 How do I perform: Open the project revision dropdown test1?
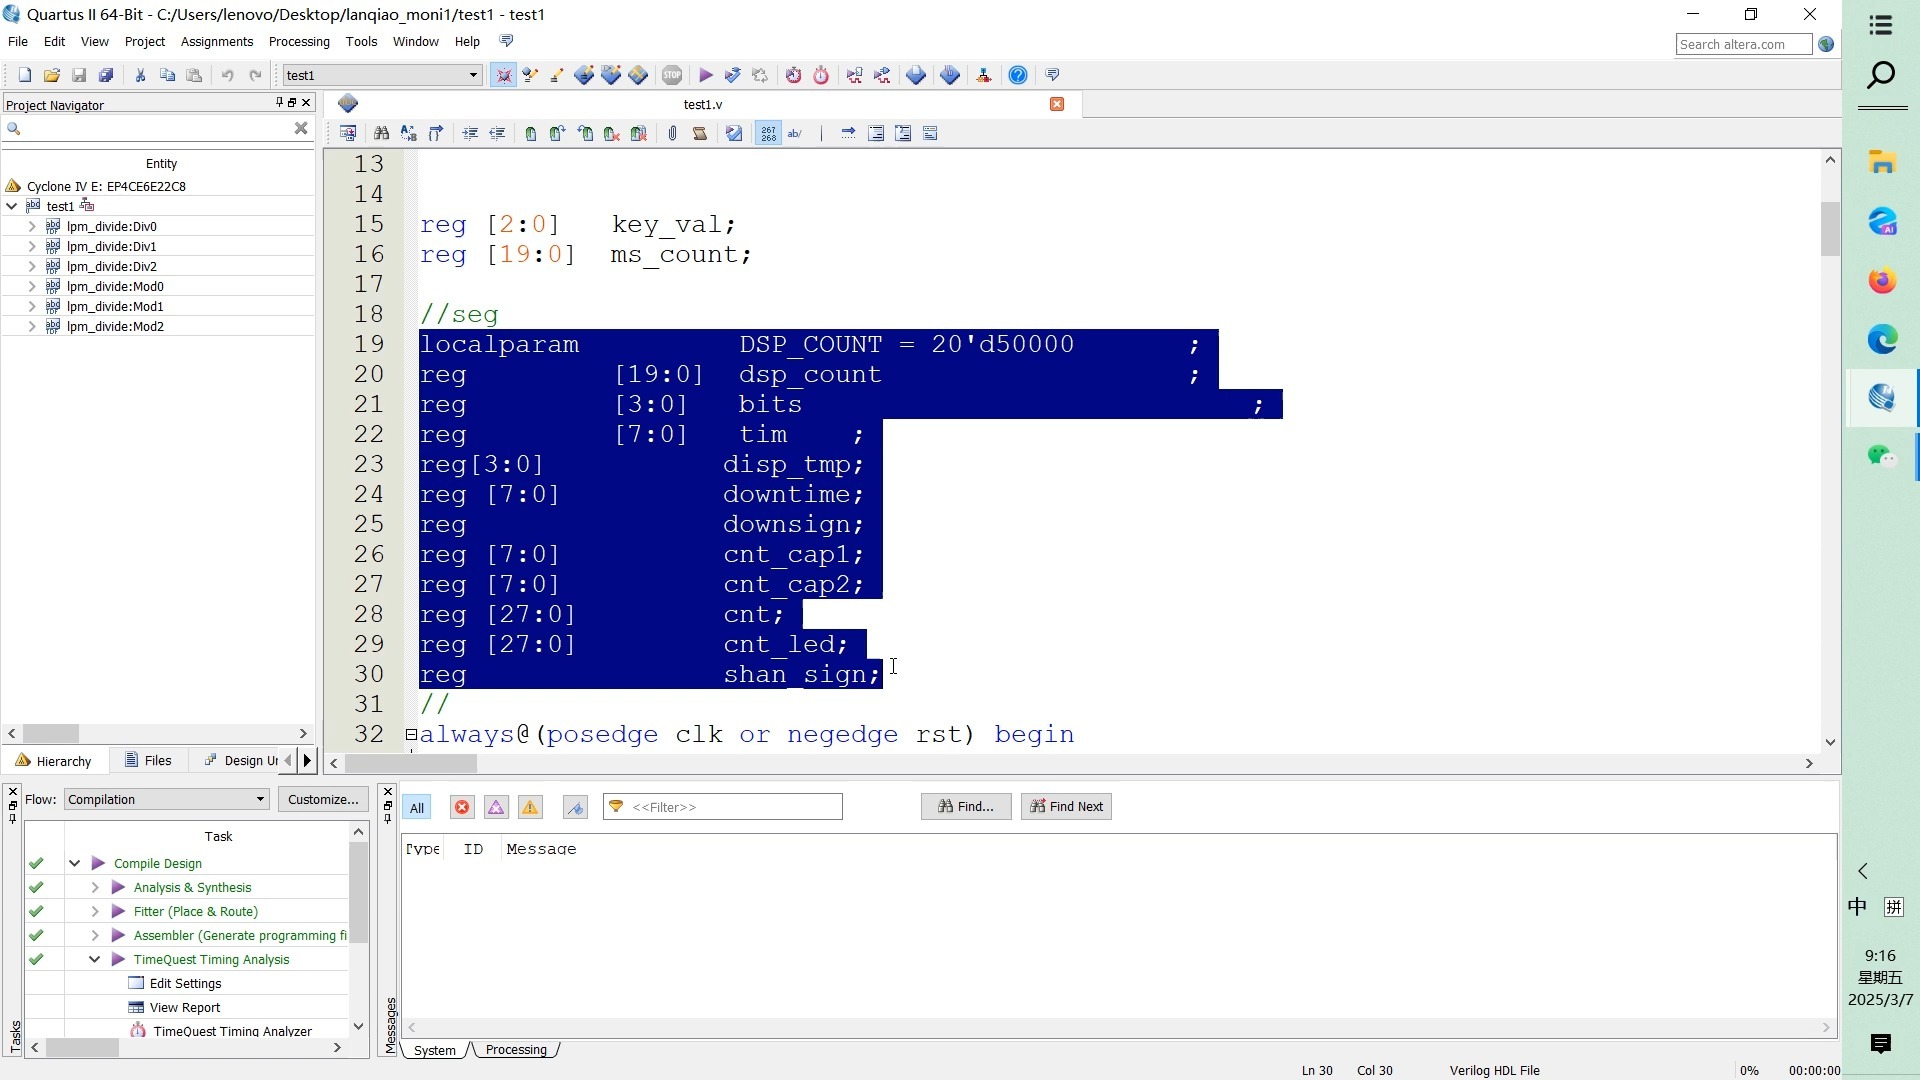[x=382, y=75]
